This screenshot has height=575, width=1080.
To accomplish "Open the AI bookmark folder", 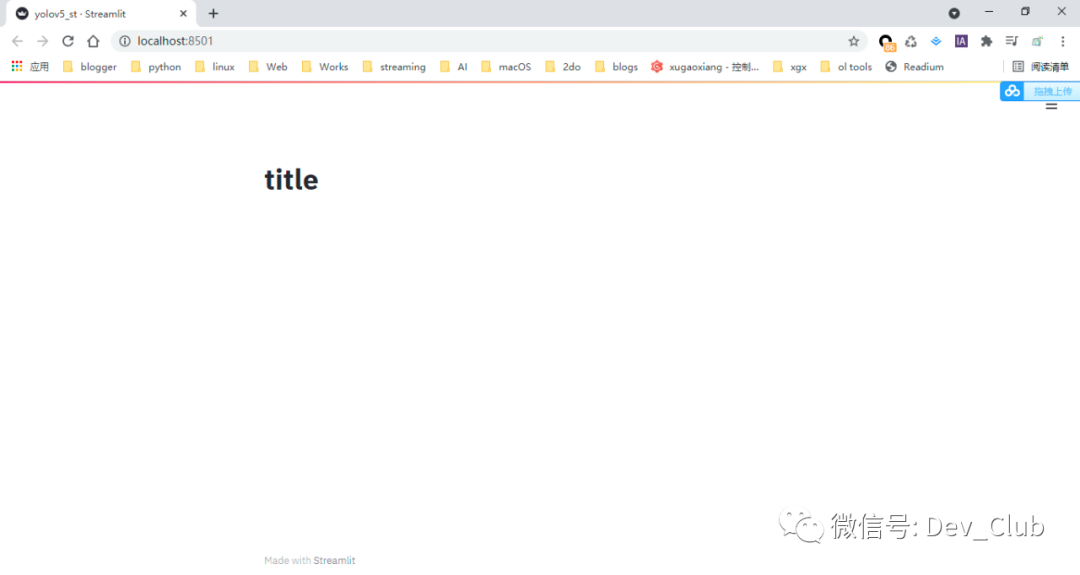I will click(x=454, y=67).
